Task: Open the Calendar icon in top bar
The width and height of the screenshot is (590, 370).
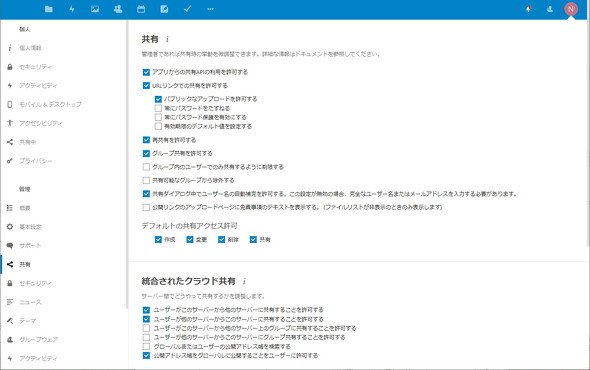Action: [x=141, y=9]
